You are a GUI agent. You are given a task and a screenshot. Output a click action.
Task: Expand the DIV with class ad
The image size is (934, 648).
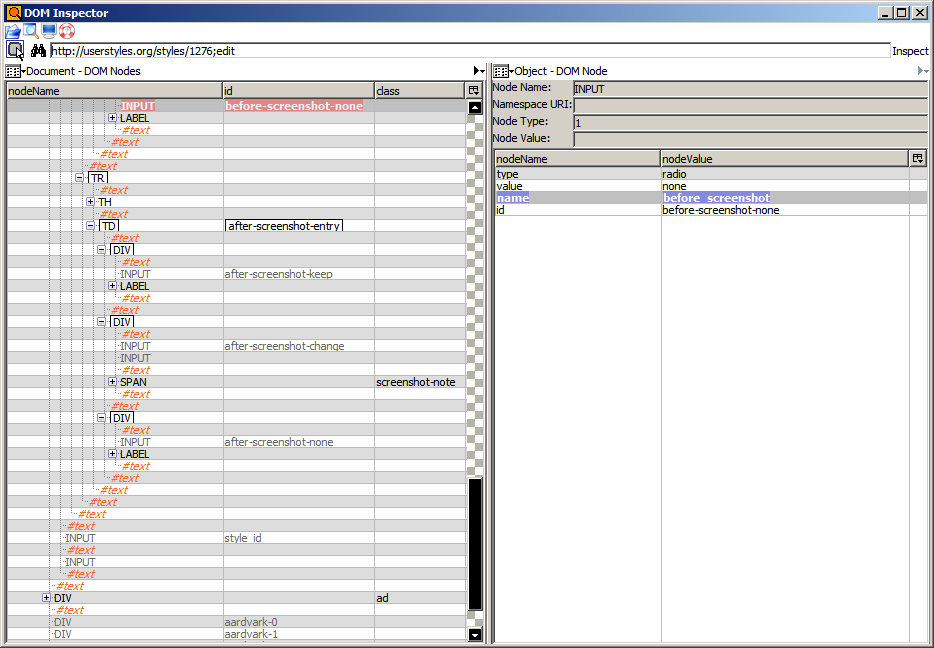click(x=46, y=597)
